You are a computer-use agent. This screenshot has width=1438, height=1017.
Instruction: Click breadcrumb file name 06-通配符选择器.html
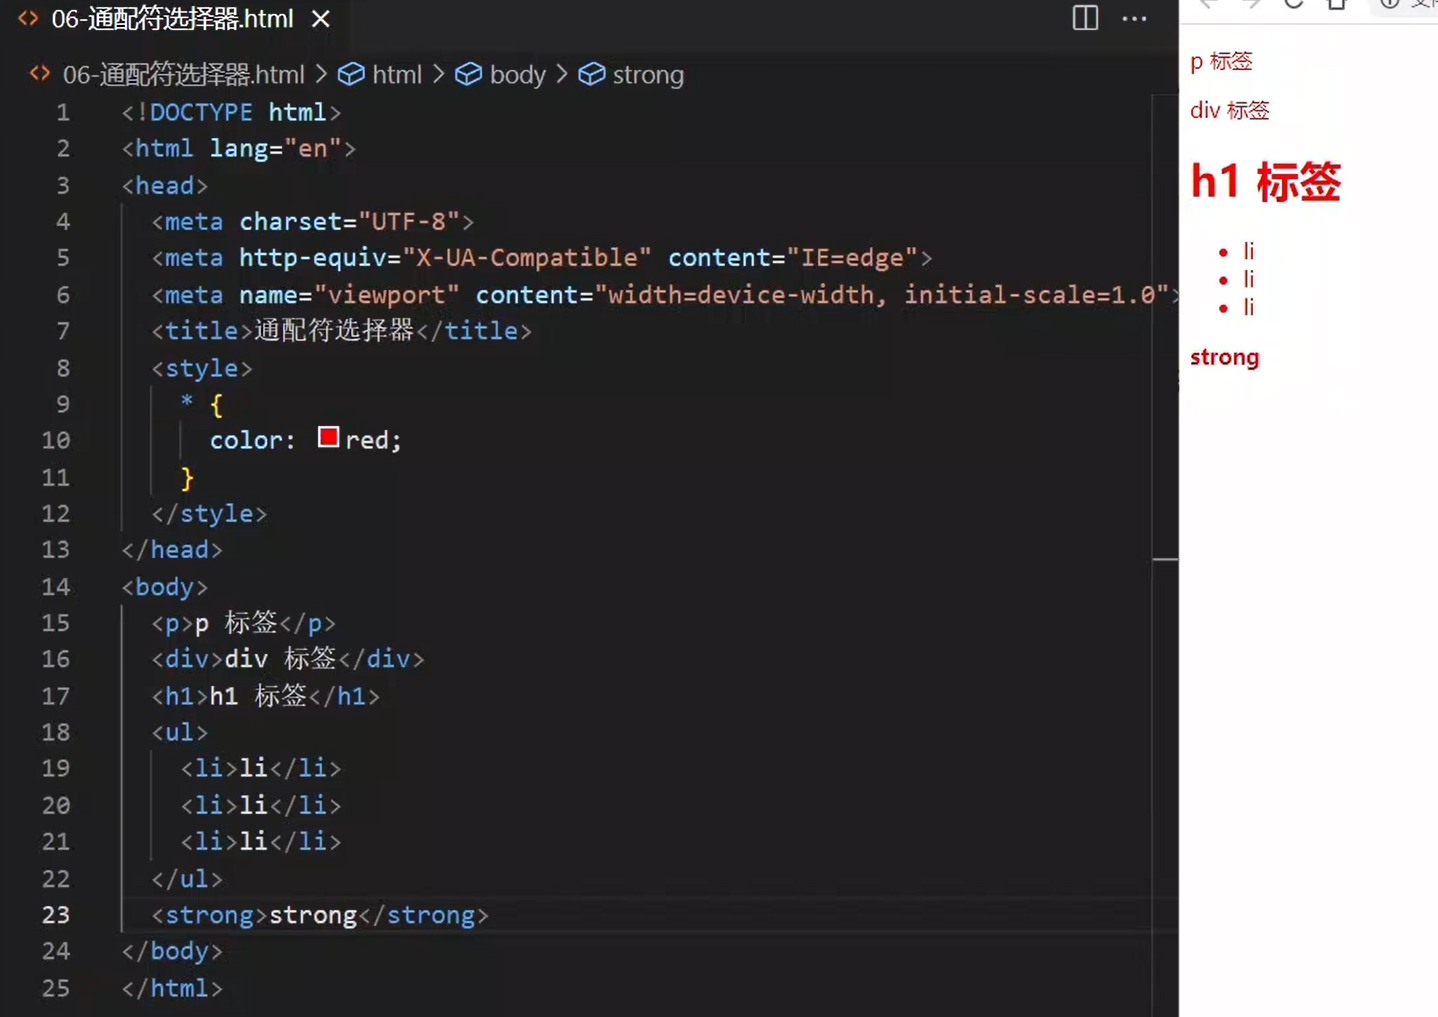(183, 75)
